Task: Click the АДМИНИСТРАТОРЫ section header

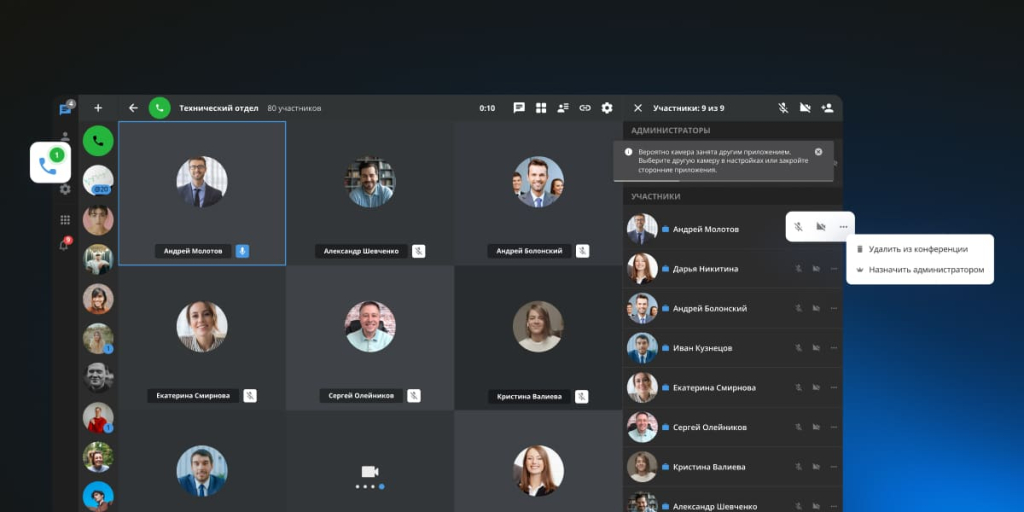Action: click(670, 131)
